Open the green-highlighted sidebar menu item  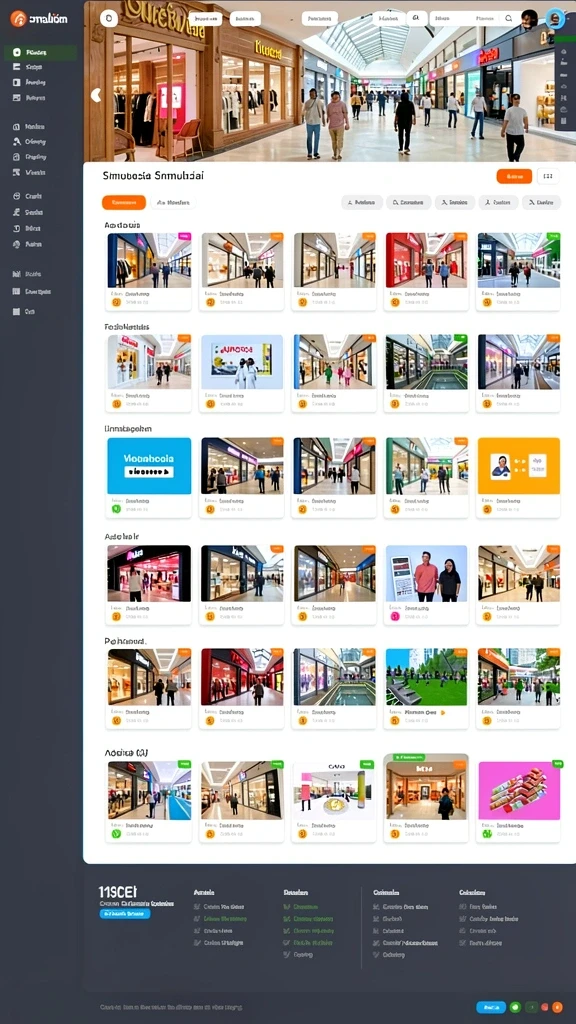tap(40, 52)
